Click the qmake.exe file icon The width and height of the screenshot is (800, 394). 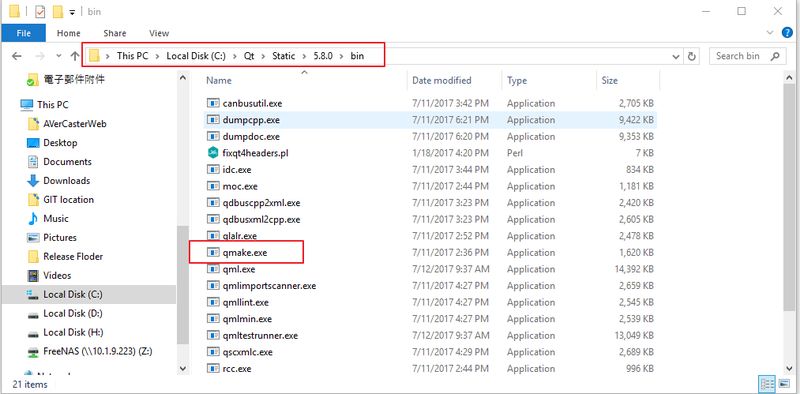click(213, 253)
